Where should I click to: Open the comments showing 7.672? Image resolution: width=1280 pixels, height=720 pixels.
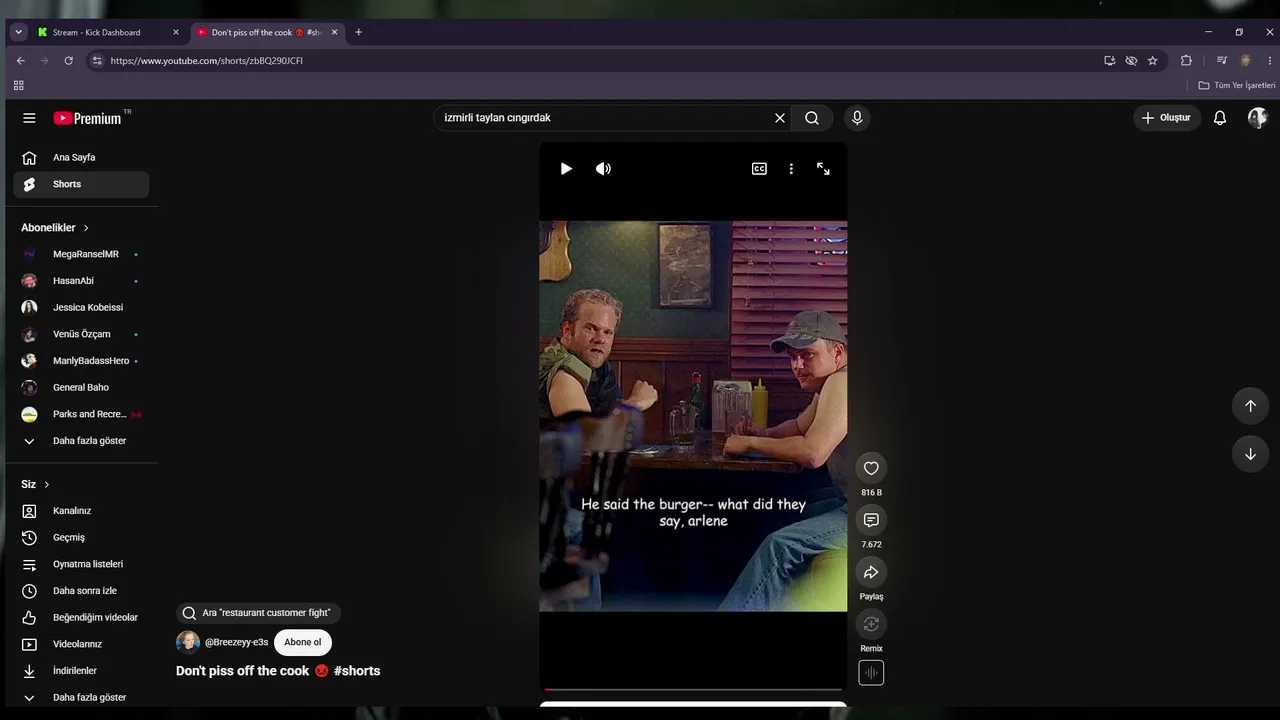coord(871,520)
